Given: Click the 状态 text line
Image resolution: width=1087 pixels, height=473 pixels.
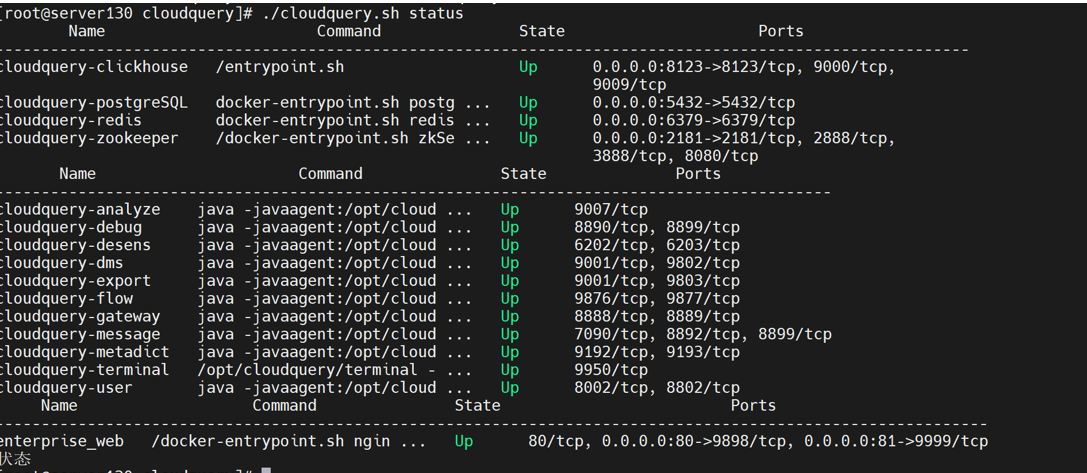Looking at the screenshot, I should pyautogui.click(x=15, y=459).
